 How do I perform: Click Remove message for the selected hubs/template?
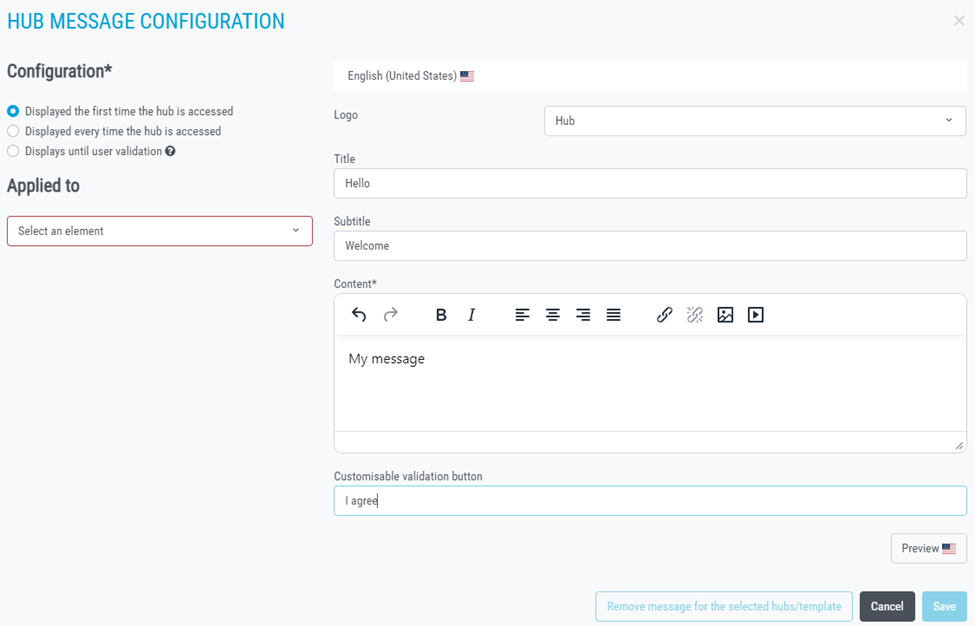[x=724, y=606]
